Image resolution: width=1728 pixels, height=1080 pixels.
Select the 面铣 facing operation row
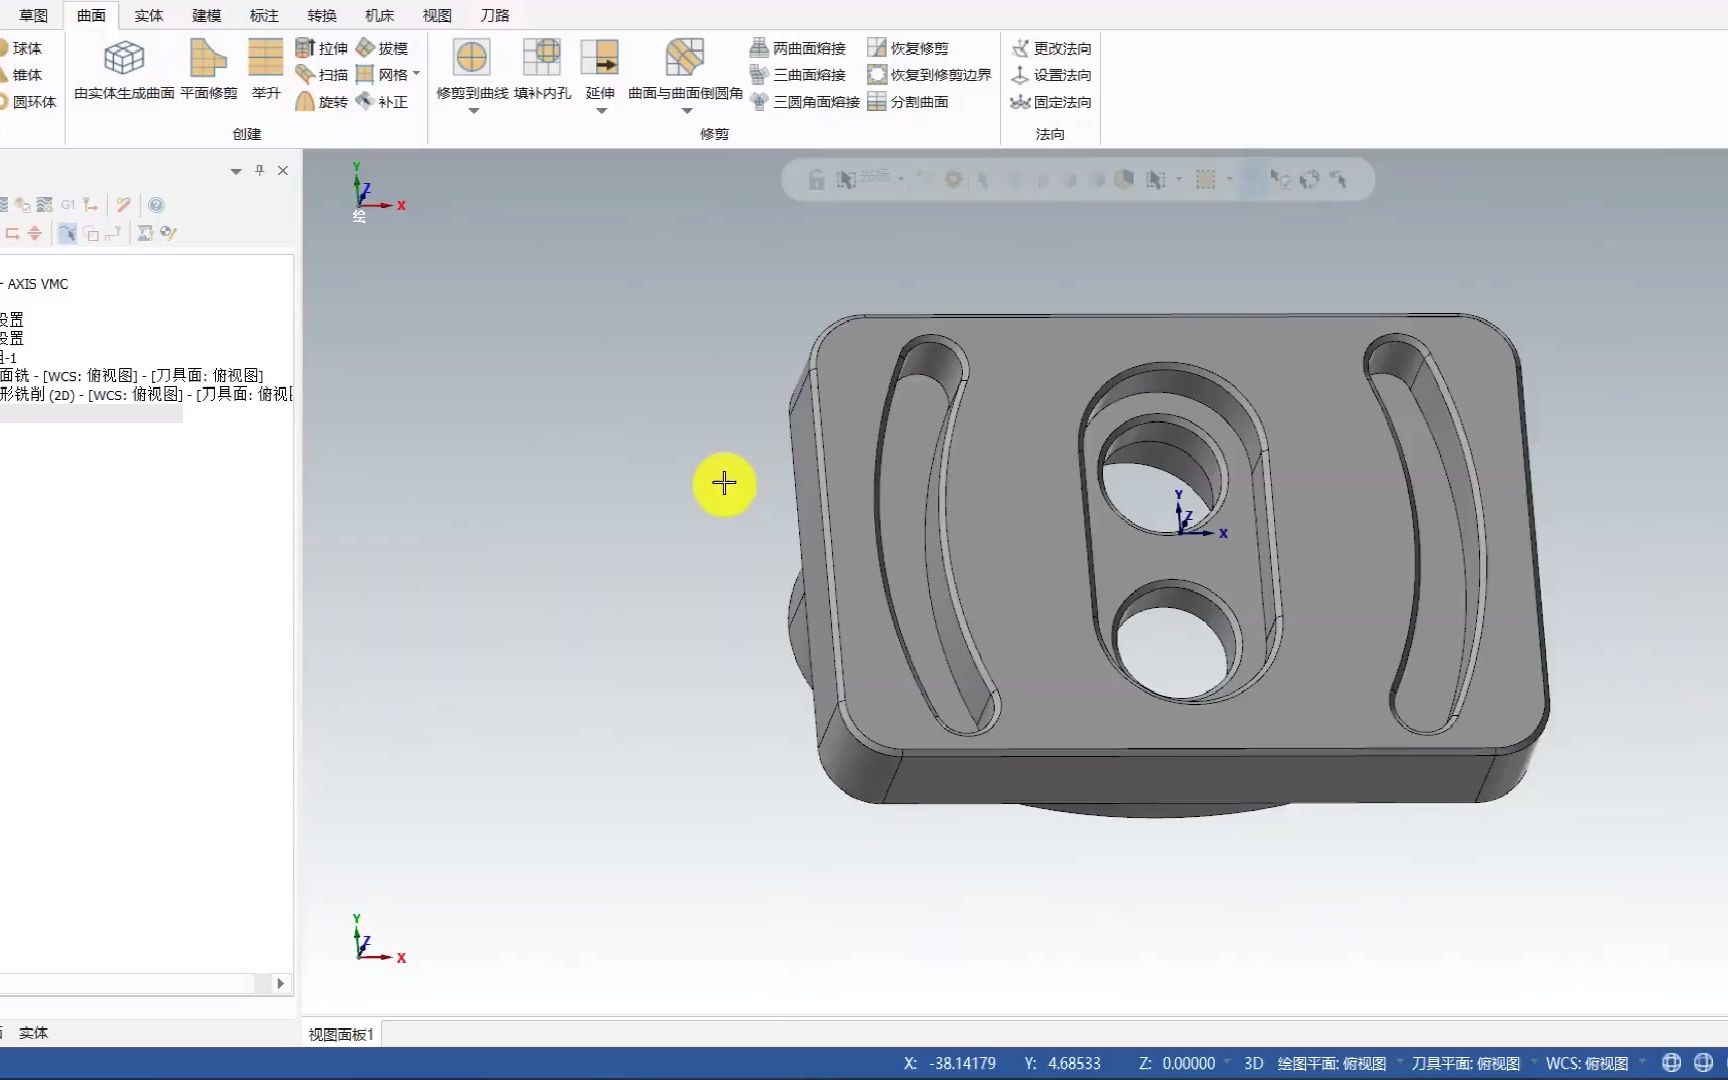132,375
